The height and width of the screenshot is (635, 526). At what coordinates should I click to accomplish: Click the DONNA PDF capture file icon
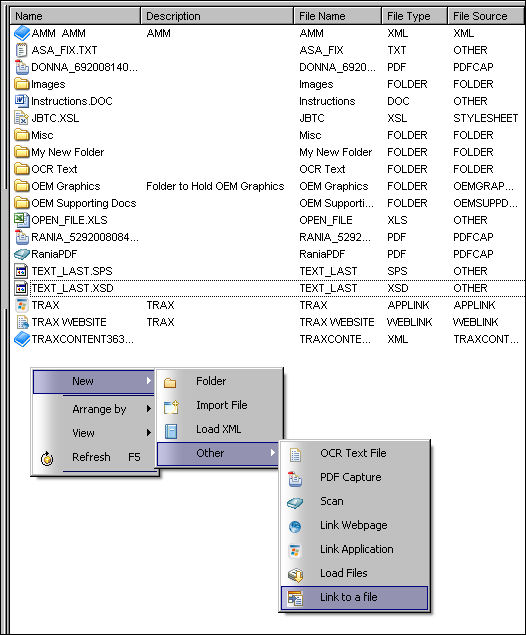click(x=21, y=67)
